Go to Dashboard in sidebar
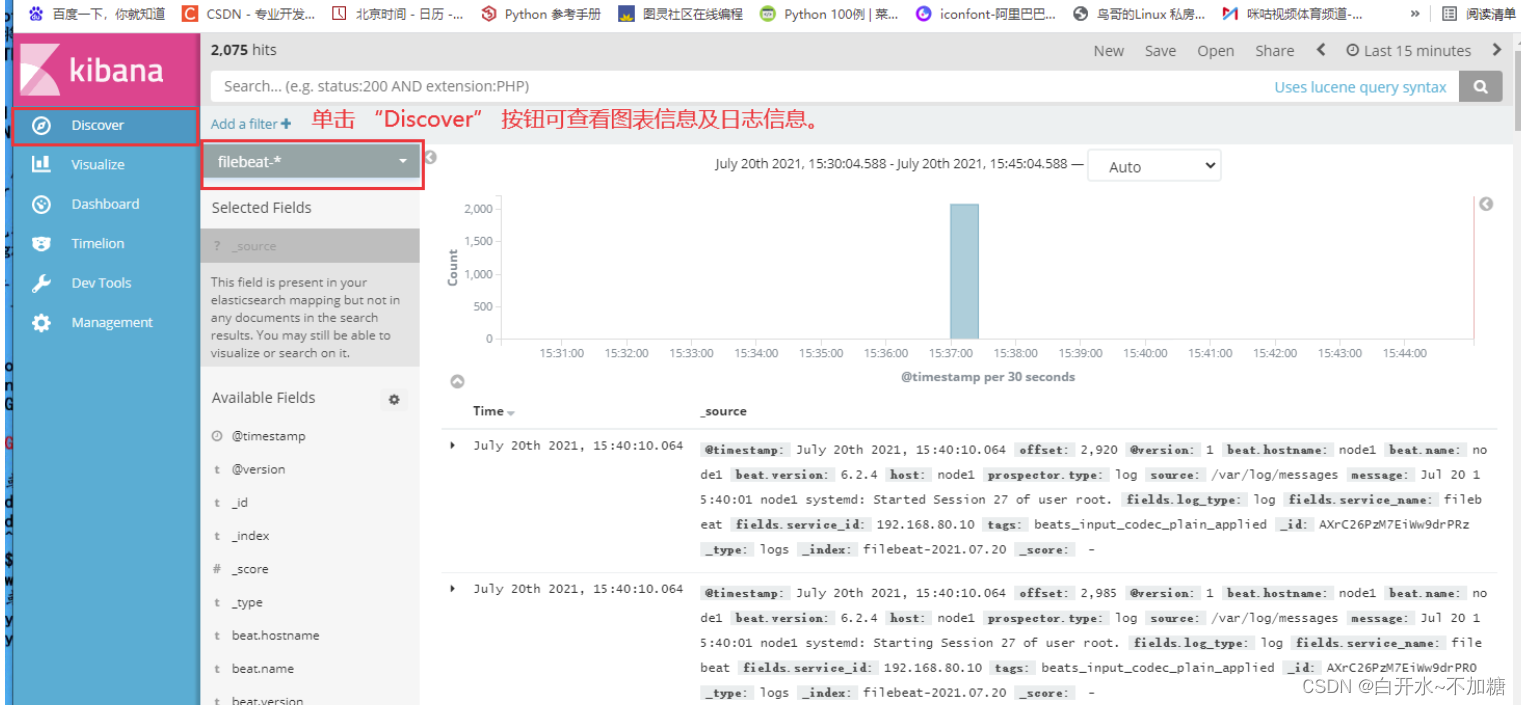Viewport: 1521px width, 705px height. [105, 204]
